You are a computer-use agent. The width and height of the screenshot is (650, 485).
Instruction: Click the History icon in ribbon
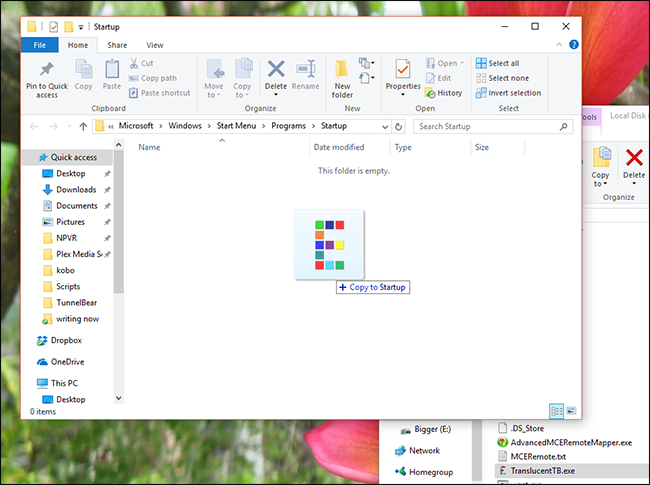(443, 93)
